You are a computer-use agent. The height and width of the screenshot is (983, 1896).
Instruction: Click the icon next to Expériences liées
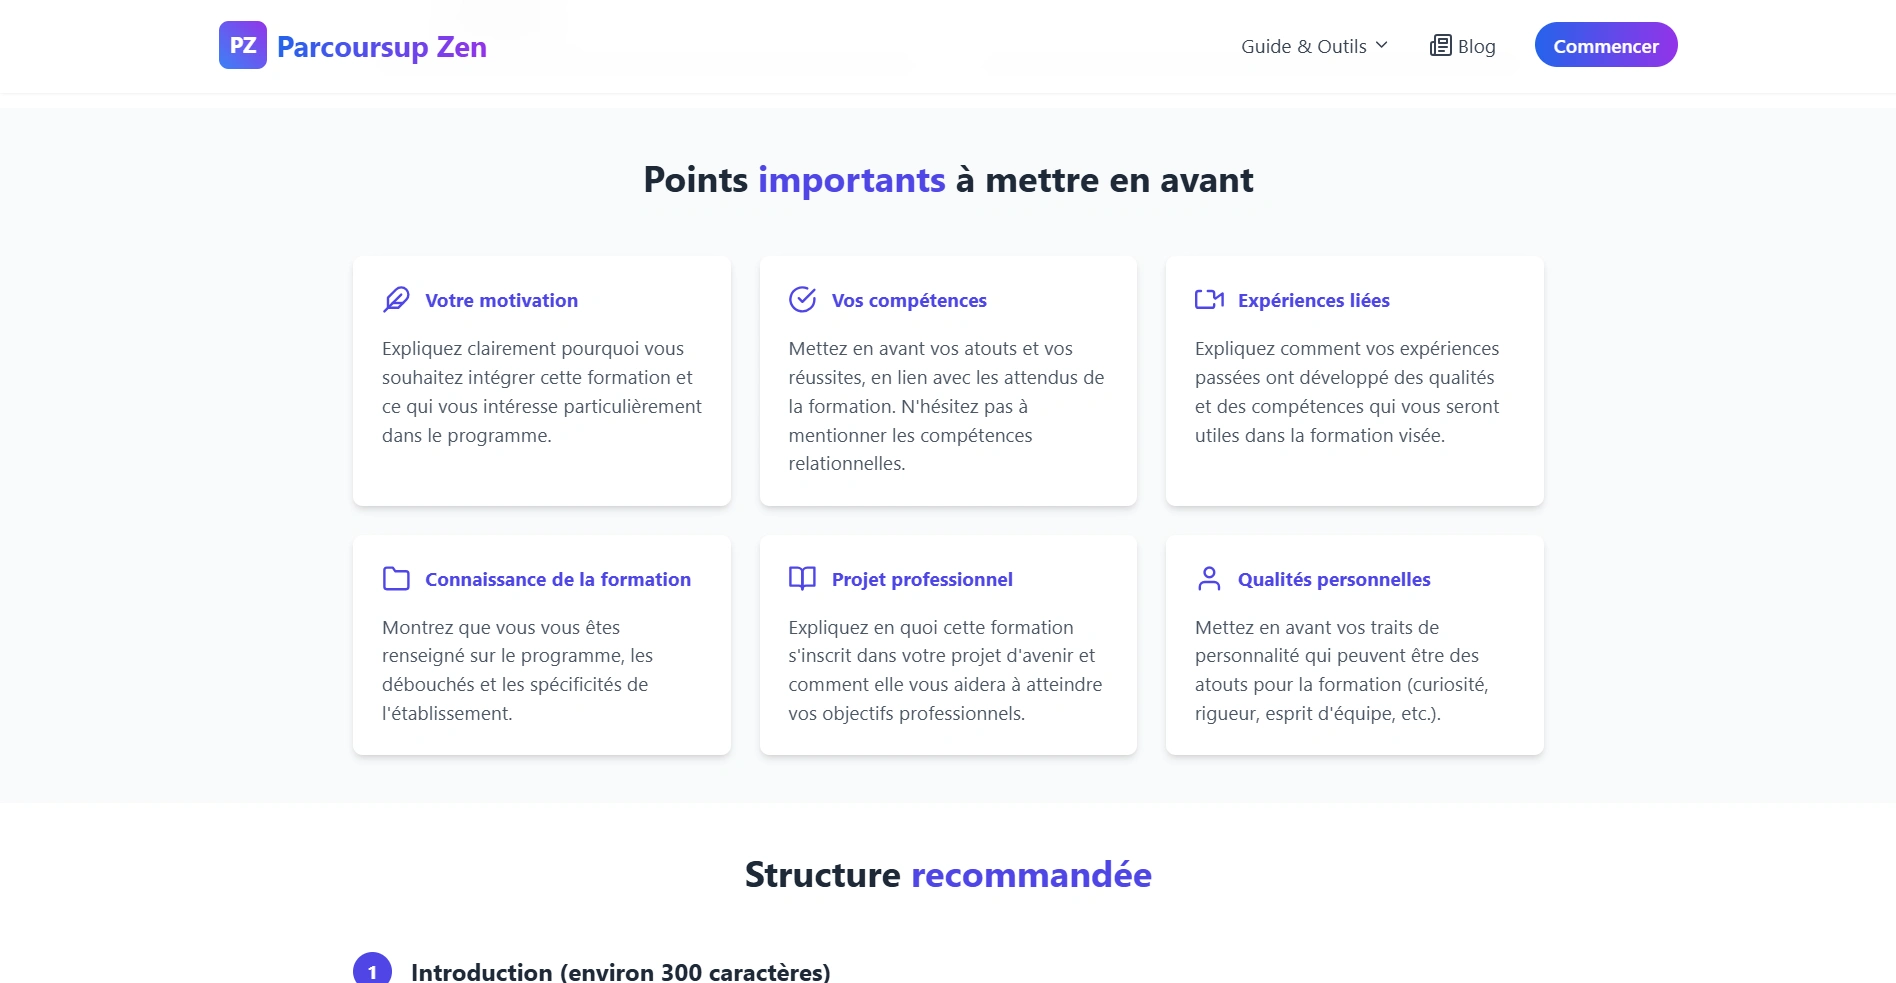[x=1210, y=300]
